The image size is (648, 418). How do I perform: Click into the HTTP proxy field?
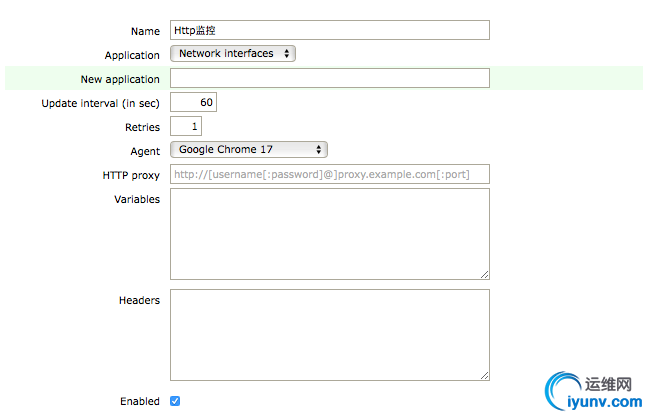pyautogui.click(x=329, y=174)
